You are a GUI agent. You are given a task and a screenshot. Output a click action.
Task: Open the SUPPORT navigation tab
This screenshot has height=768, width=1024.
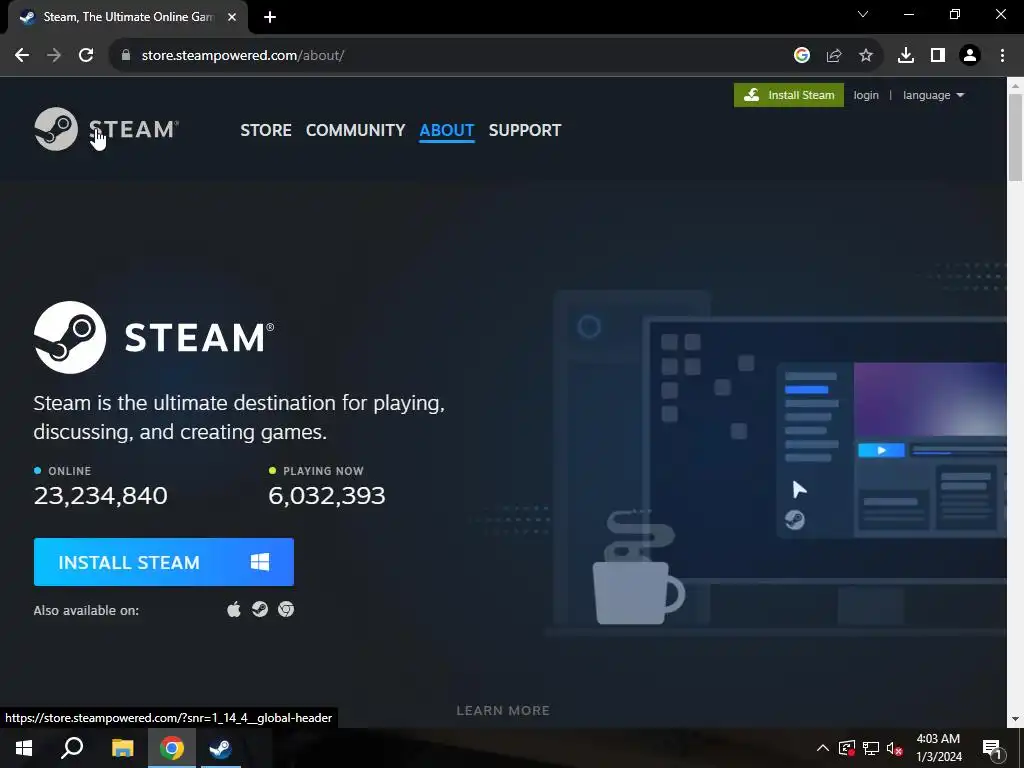(524, 130)
